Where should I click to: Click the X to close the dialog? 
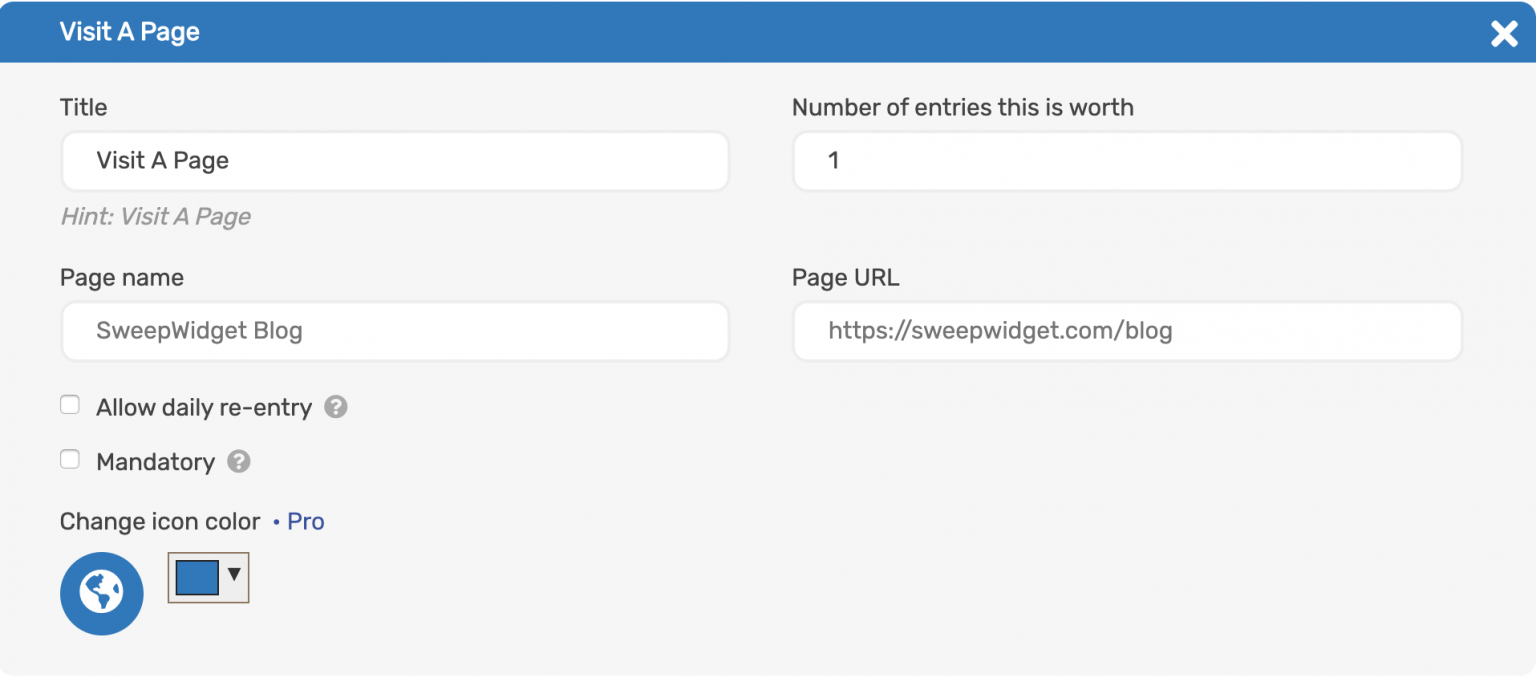[x=1504, y=33]
